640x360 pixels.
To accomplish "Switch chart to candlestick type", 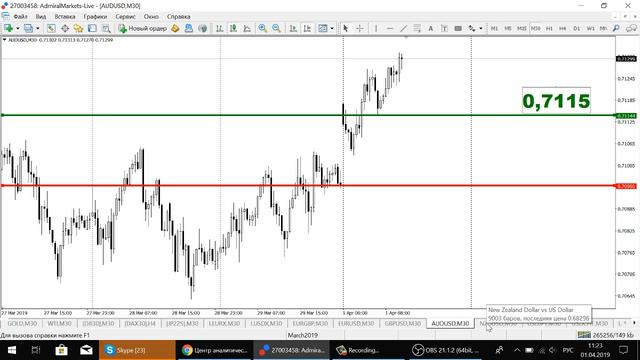I will (x=233, y=28).
